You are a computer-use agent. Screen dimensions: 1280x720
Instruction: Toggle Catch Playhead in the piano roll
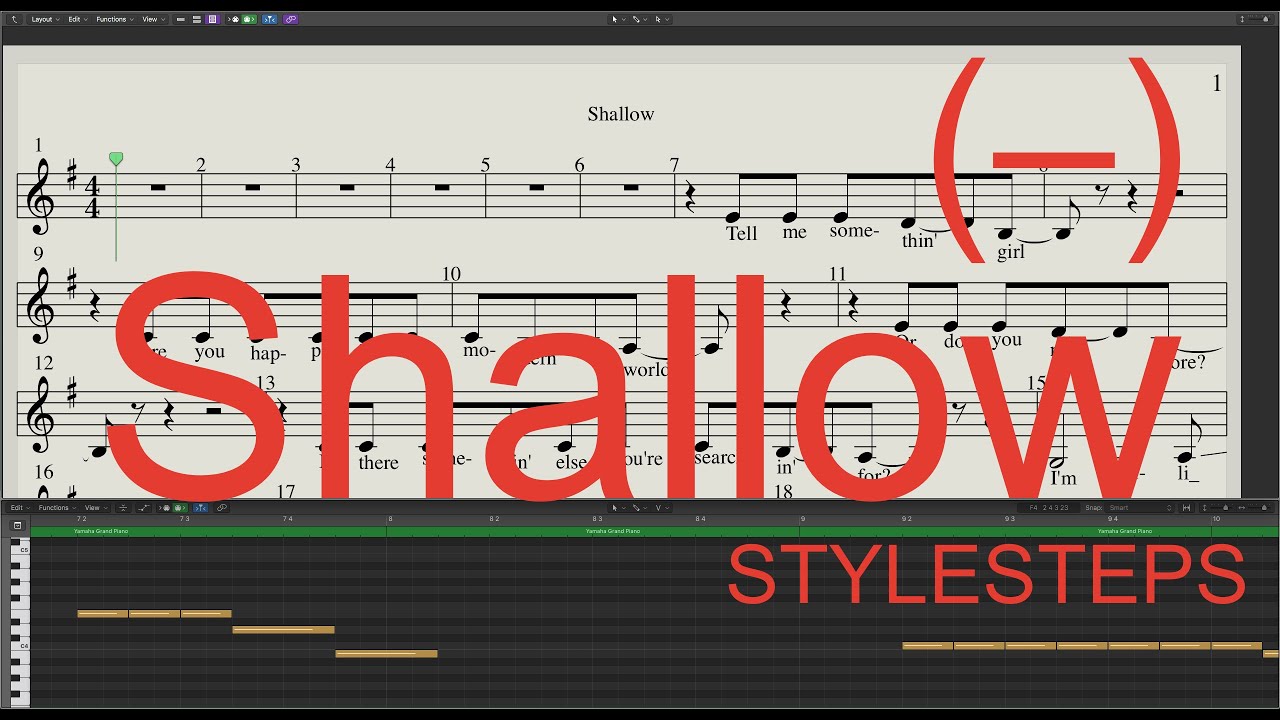(200, 508)
